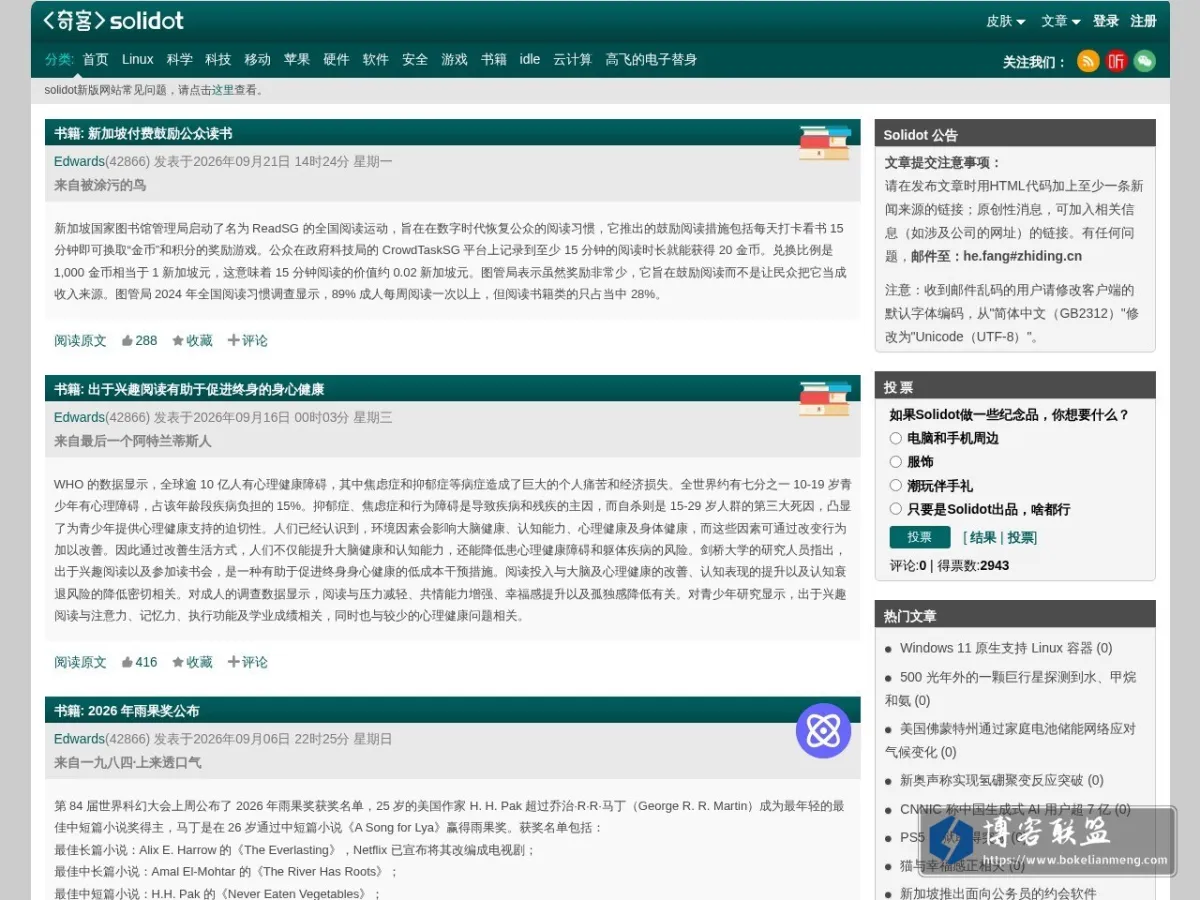Open the 苹果 category
Screen dimensions: 1200x900
pos(297,59)
